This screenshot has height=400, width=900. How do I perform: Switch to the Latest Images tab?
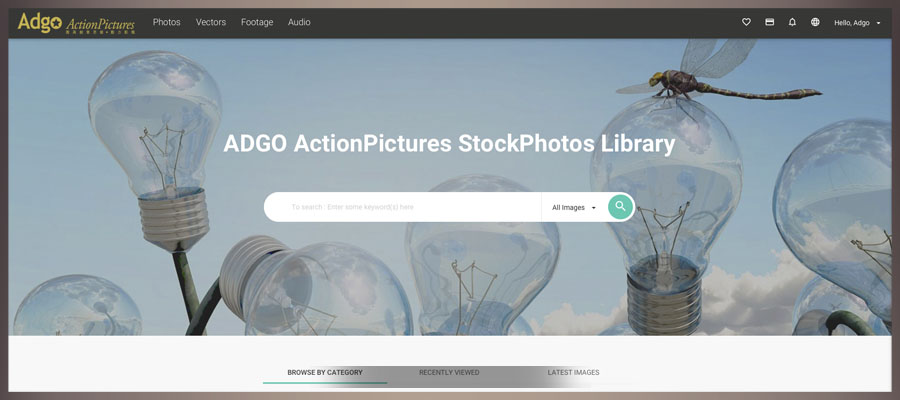tap(573, 373)
